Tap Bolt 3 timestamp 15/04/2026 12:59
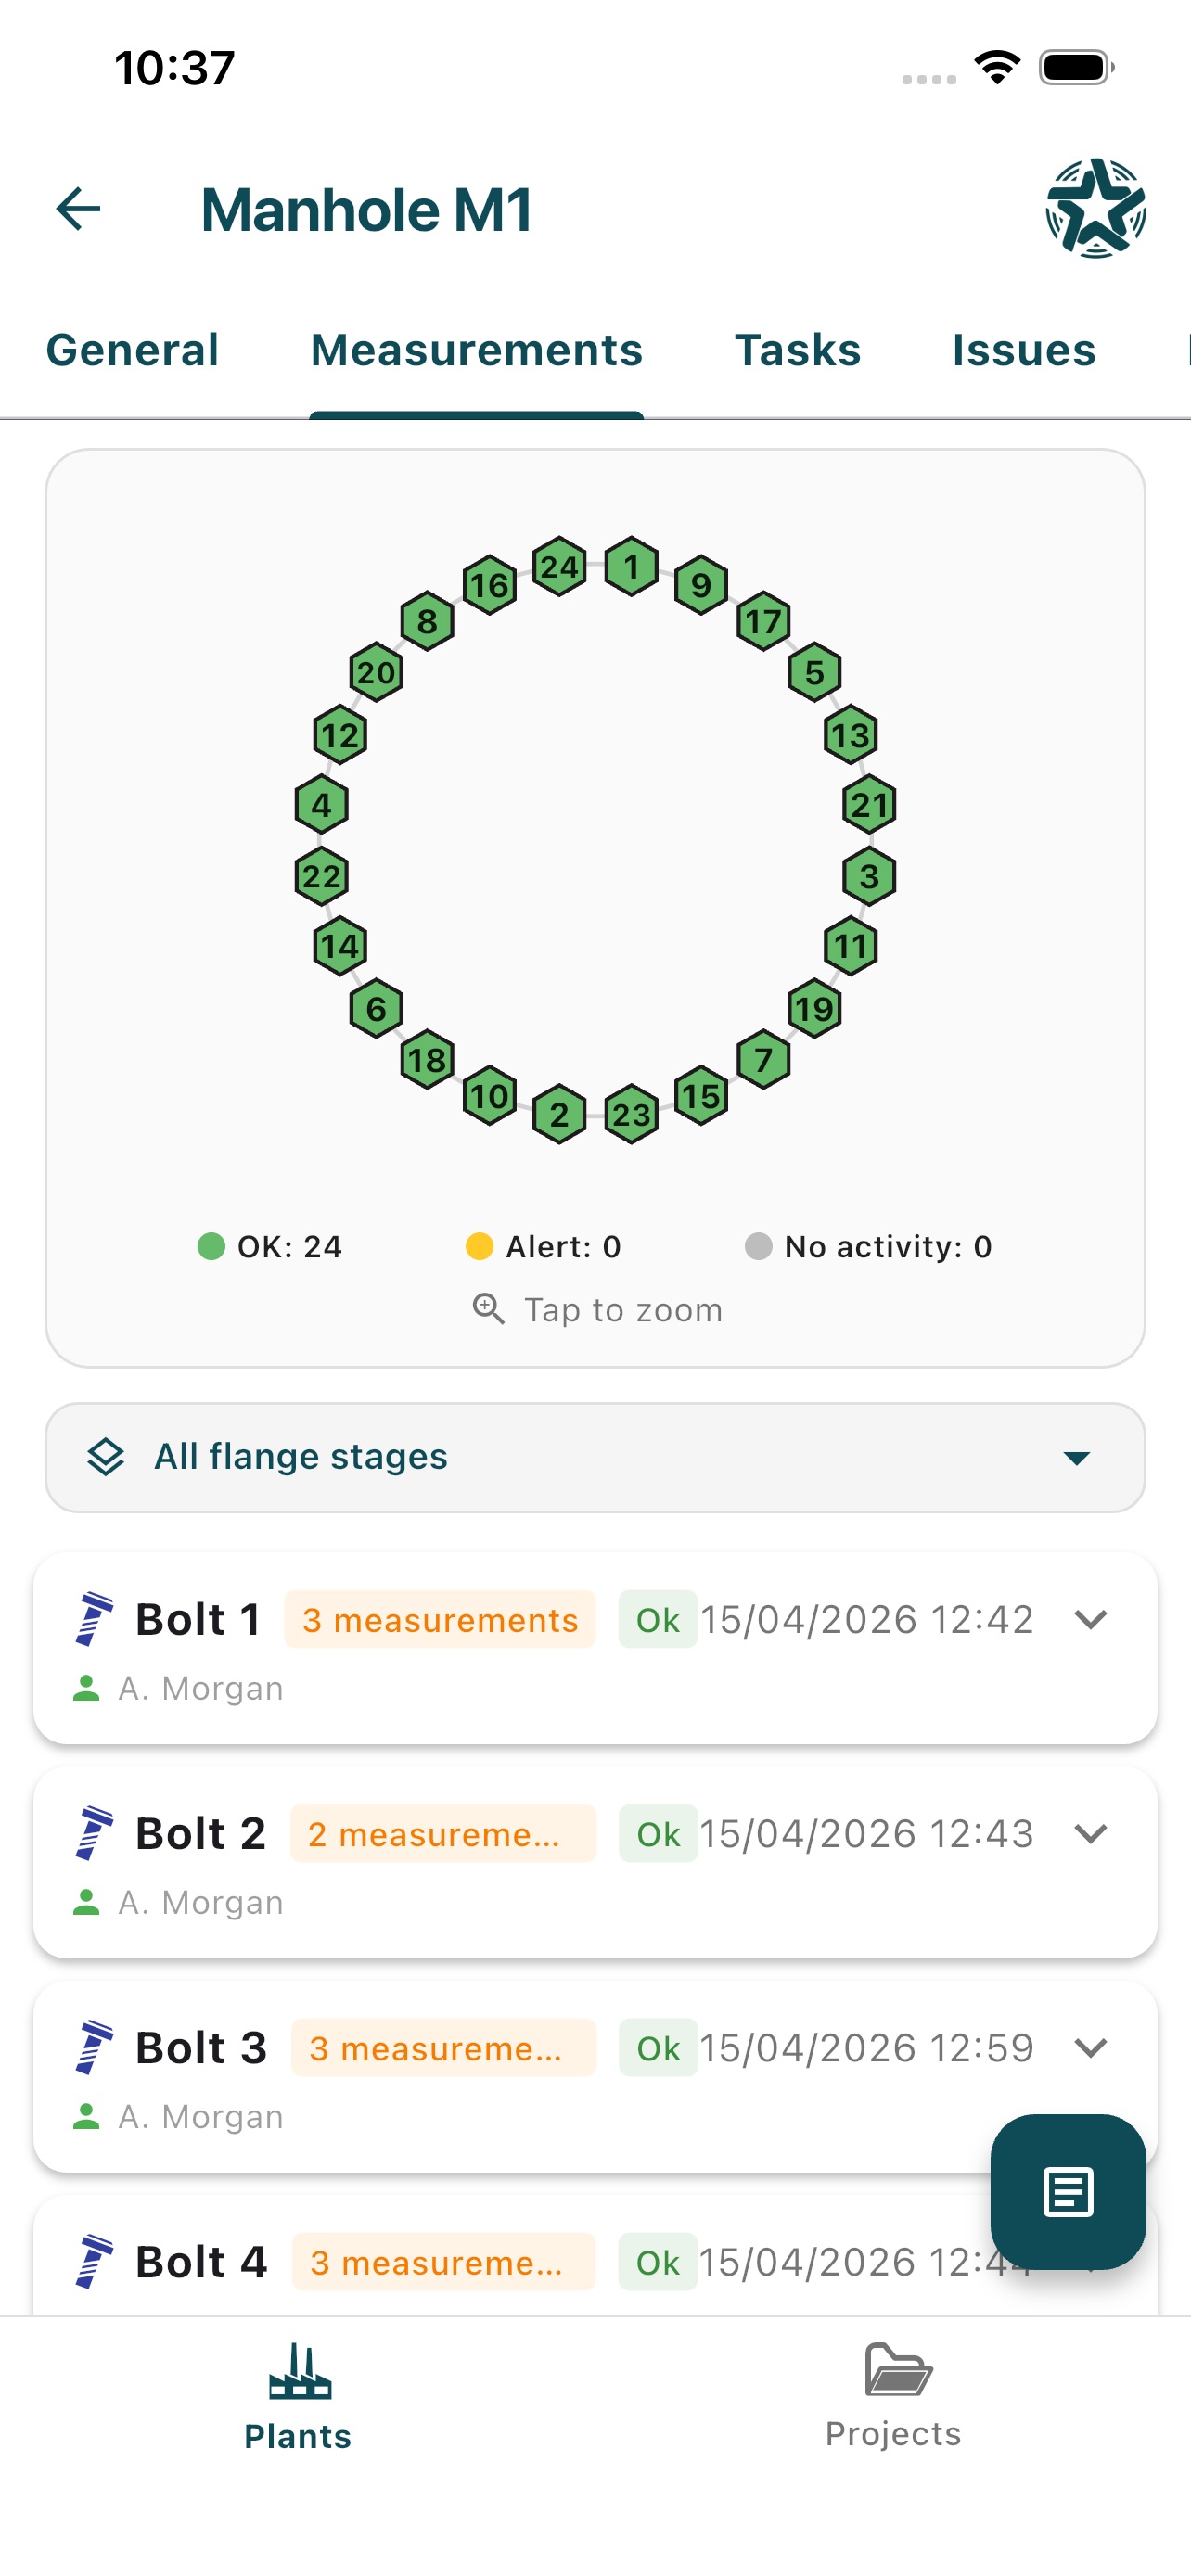The image size is (1191, 2576). click(866, 2047)
